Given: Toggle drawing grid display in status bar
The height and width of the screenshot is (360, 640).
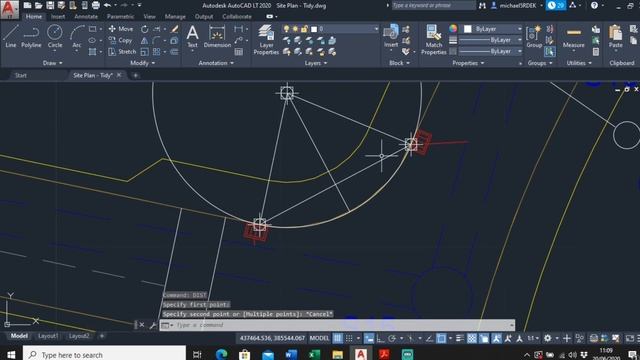Looking at the screenshot, I should [338, 338].
